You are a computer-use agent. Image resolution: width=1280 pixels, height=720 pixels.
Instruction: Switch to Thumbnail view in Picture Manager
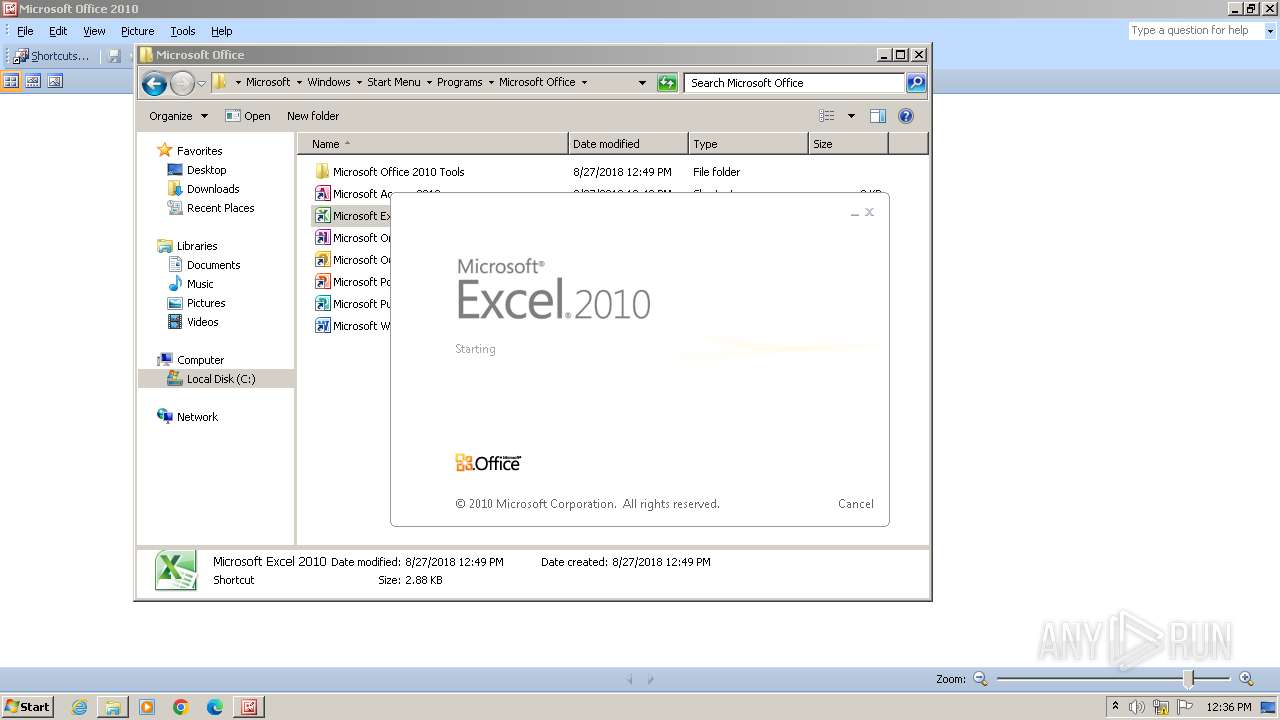(x=12, y=81)
